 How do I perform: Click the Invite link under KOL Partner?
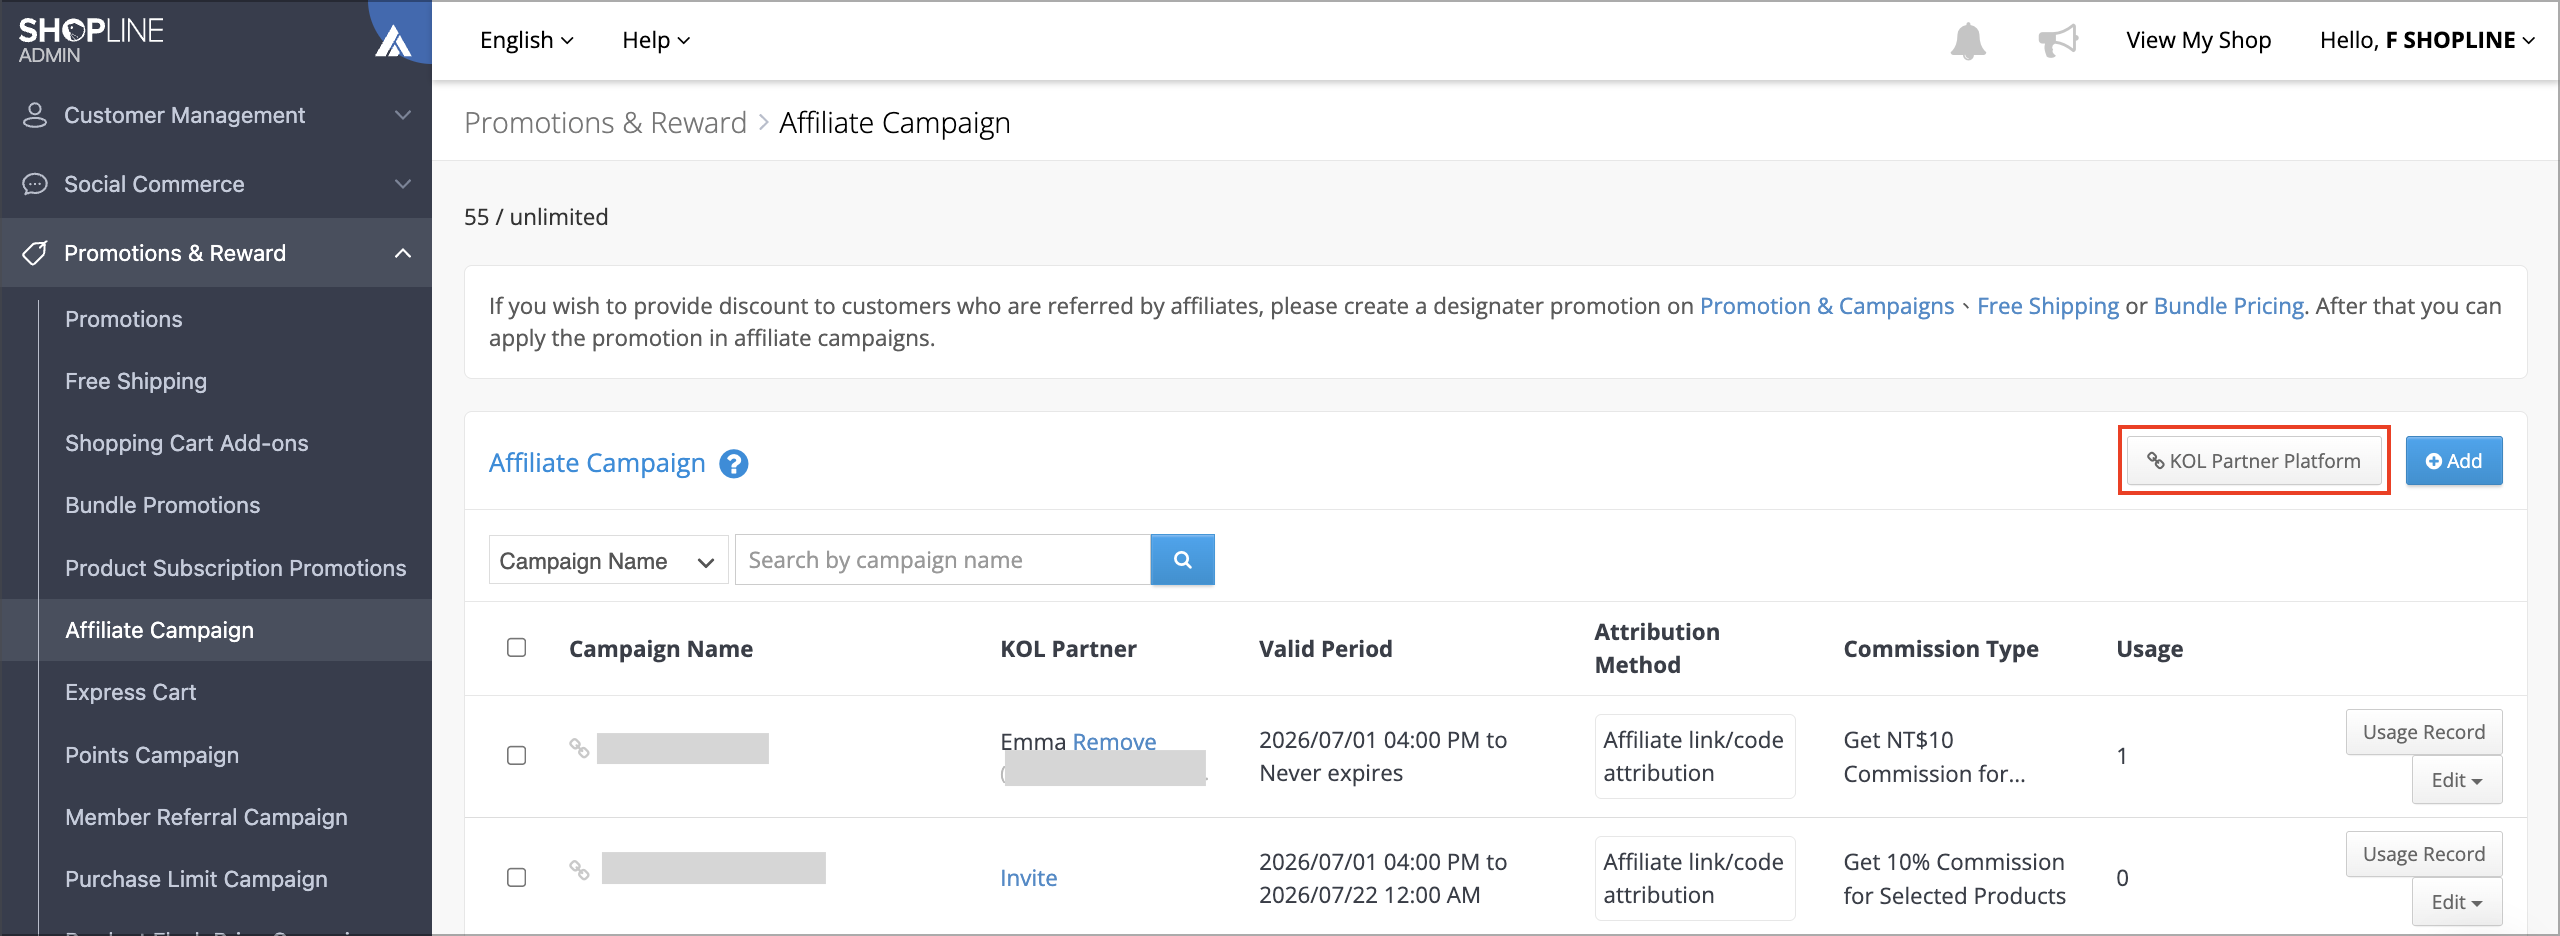click(x=1029, y=878)
